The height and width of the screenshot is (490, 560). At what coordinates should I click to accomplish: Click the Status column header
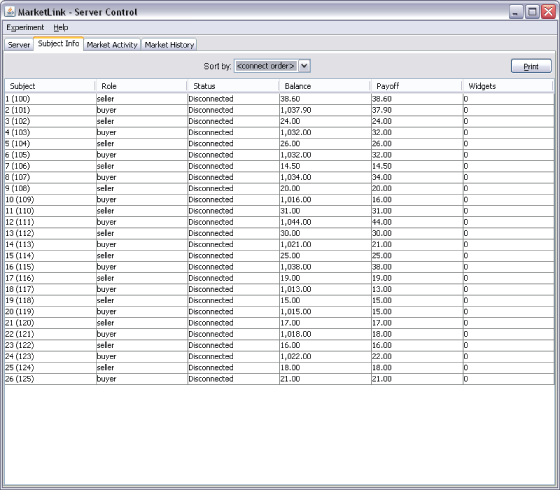coord(233,86)
